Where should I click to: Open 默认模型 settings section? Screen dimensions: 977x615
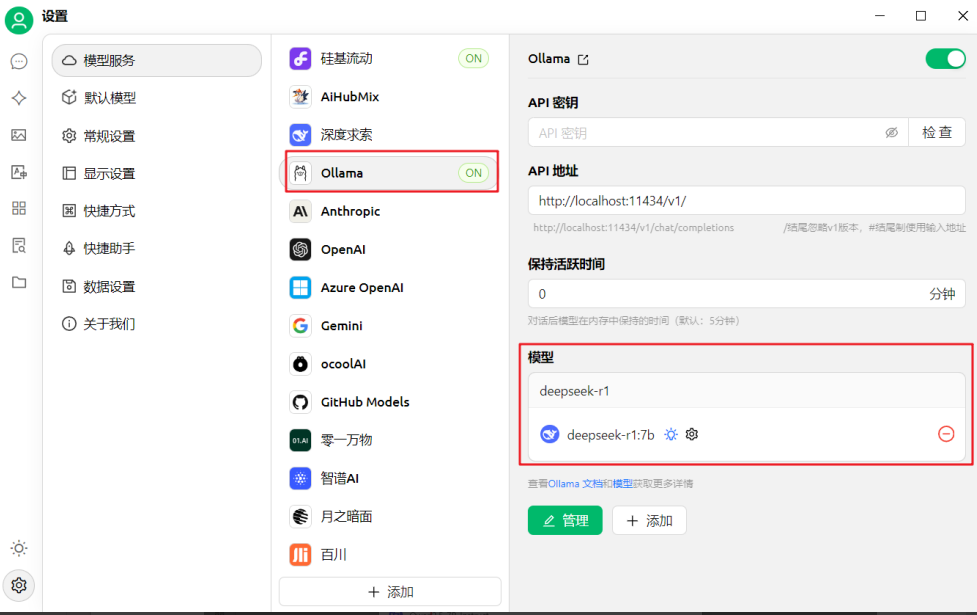pyautogui.click(x=156, y=98)
